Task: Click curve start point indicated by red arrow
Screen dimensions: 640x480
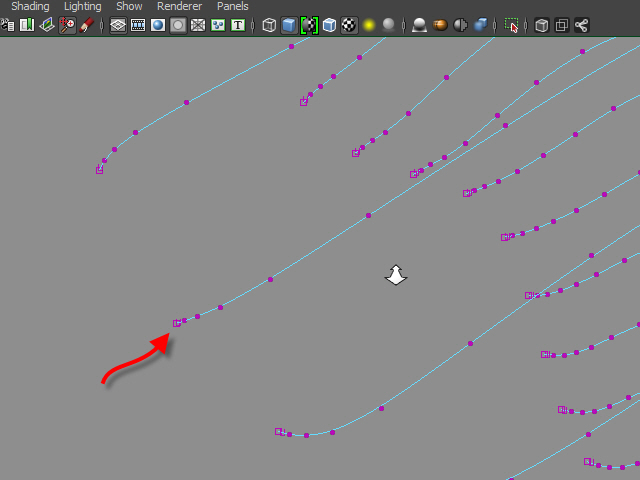Action: point(177,323)
